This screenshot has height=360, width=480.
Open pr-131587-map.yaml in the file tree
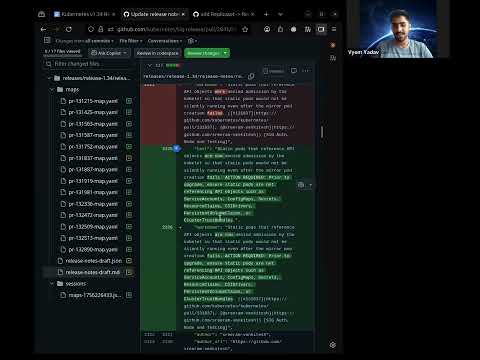pos(93,135)
